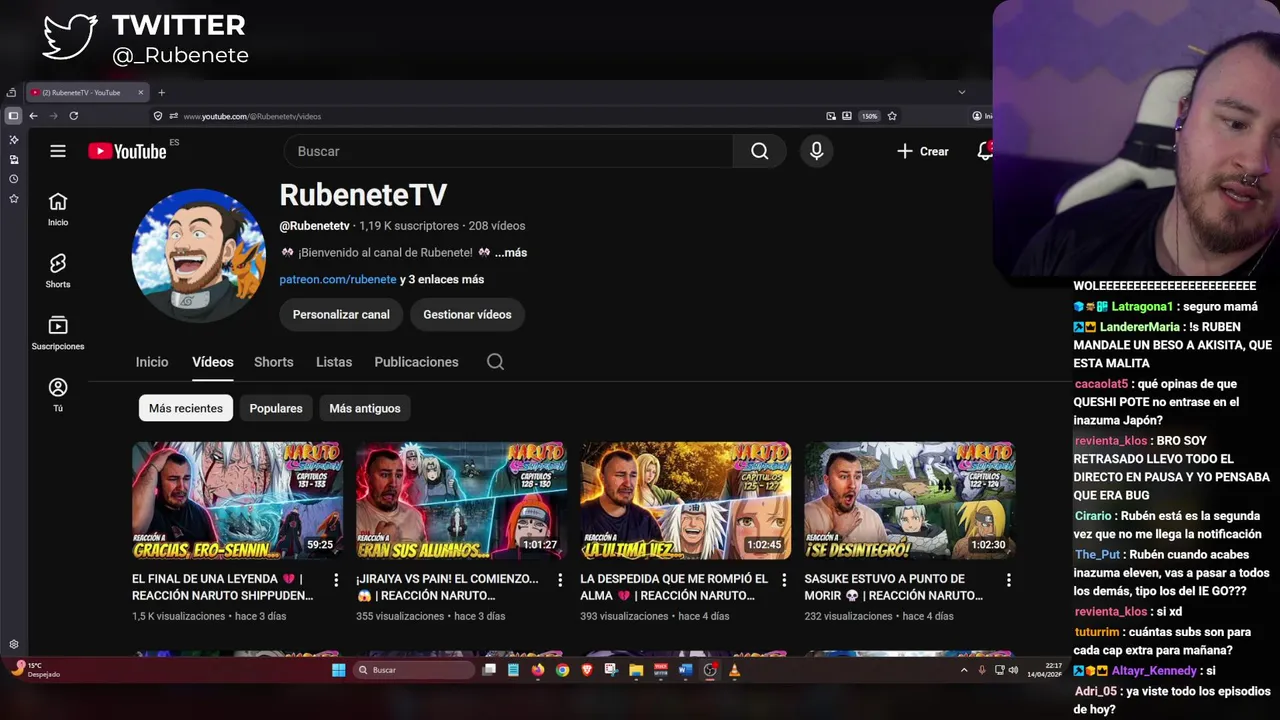Click Gestionar vídeos button
Image resolution: width=1280 pixels, height=720 pixels.
pyautogui.click(x=467, y=314)
